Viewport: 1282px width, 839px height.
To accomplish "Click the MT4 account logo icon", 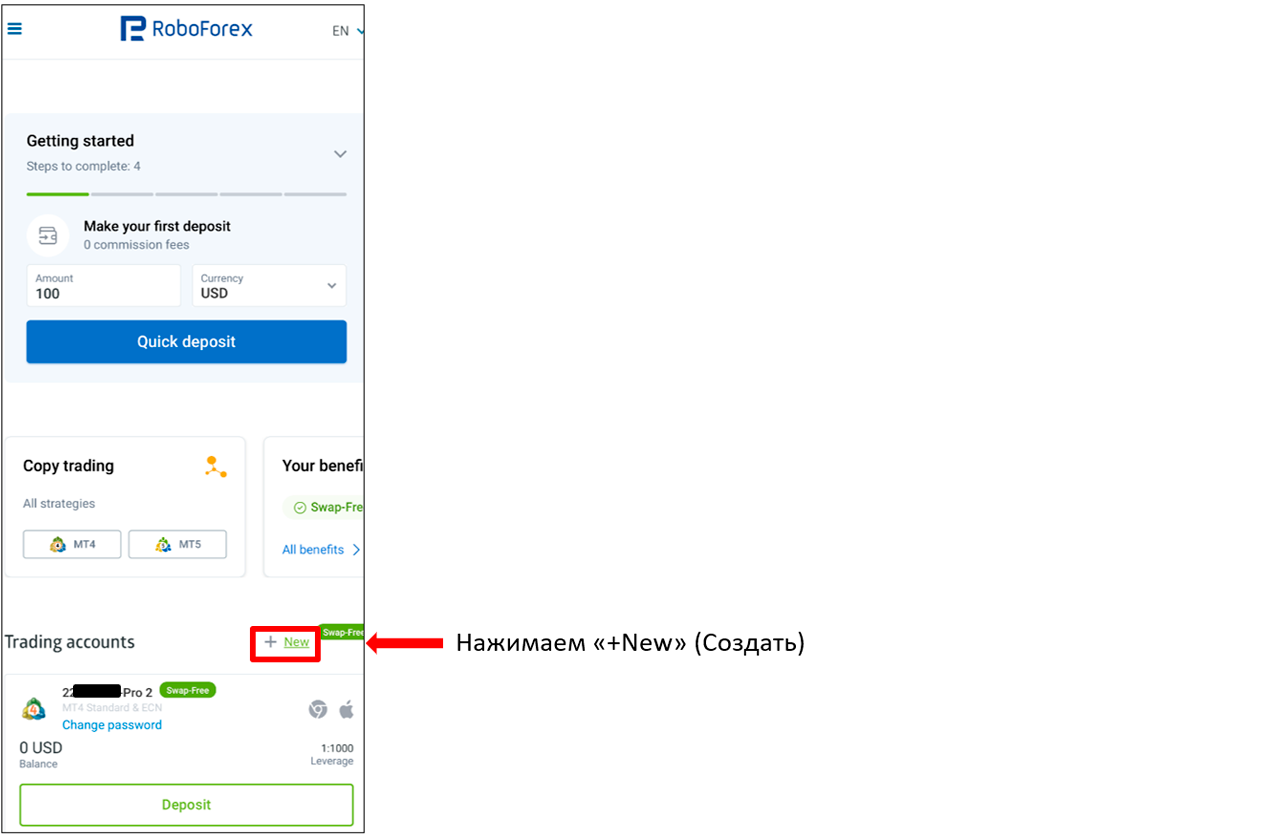I will click(x=34, y=709).
